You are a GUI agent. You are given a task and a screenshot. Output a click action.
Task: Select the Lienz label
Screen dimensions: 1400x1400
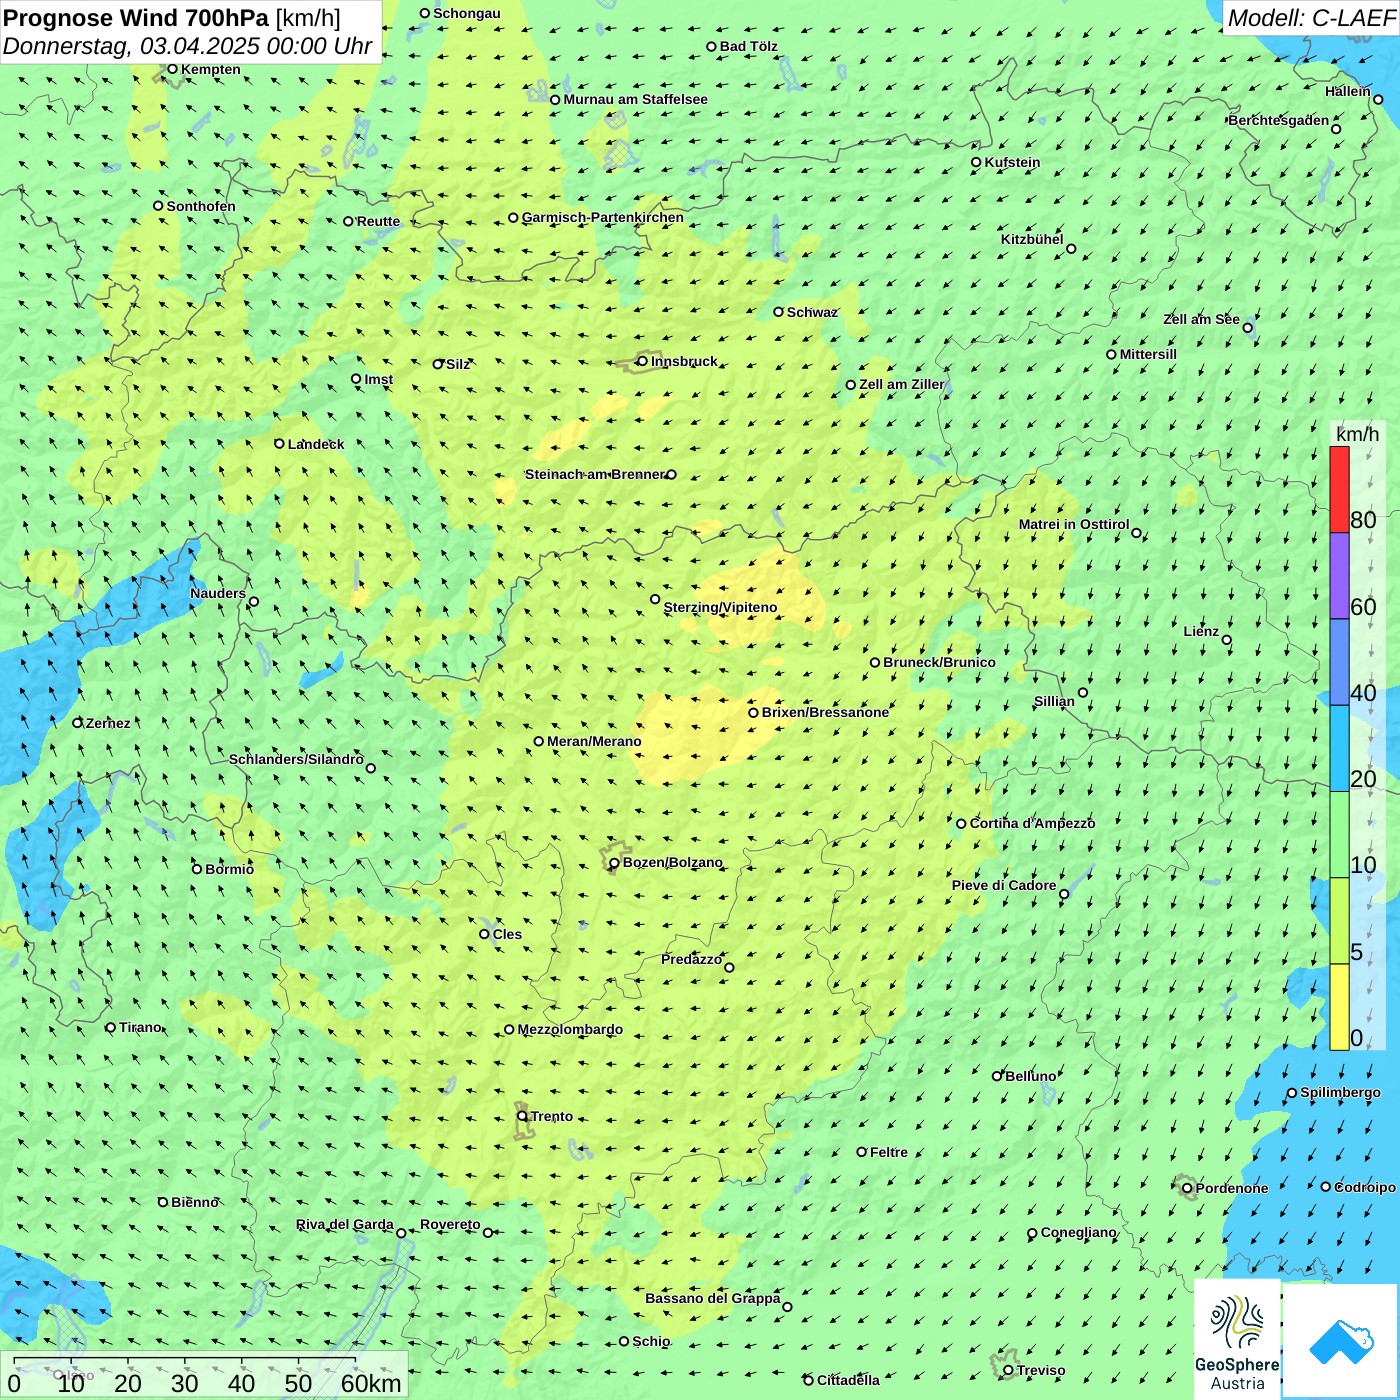(x=1201, y=631)
